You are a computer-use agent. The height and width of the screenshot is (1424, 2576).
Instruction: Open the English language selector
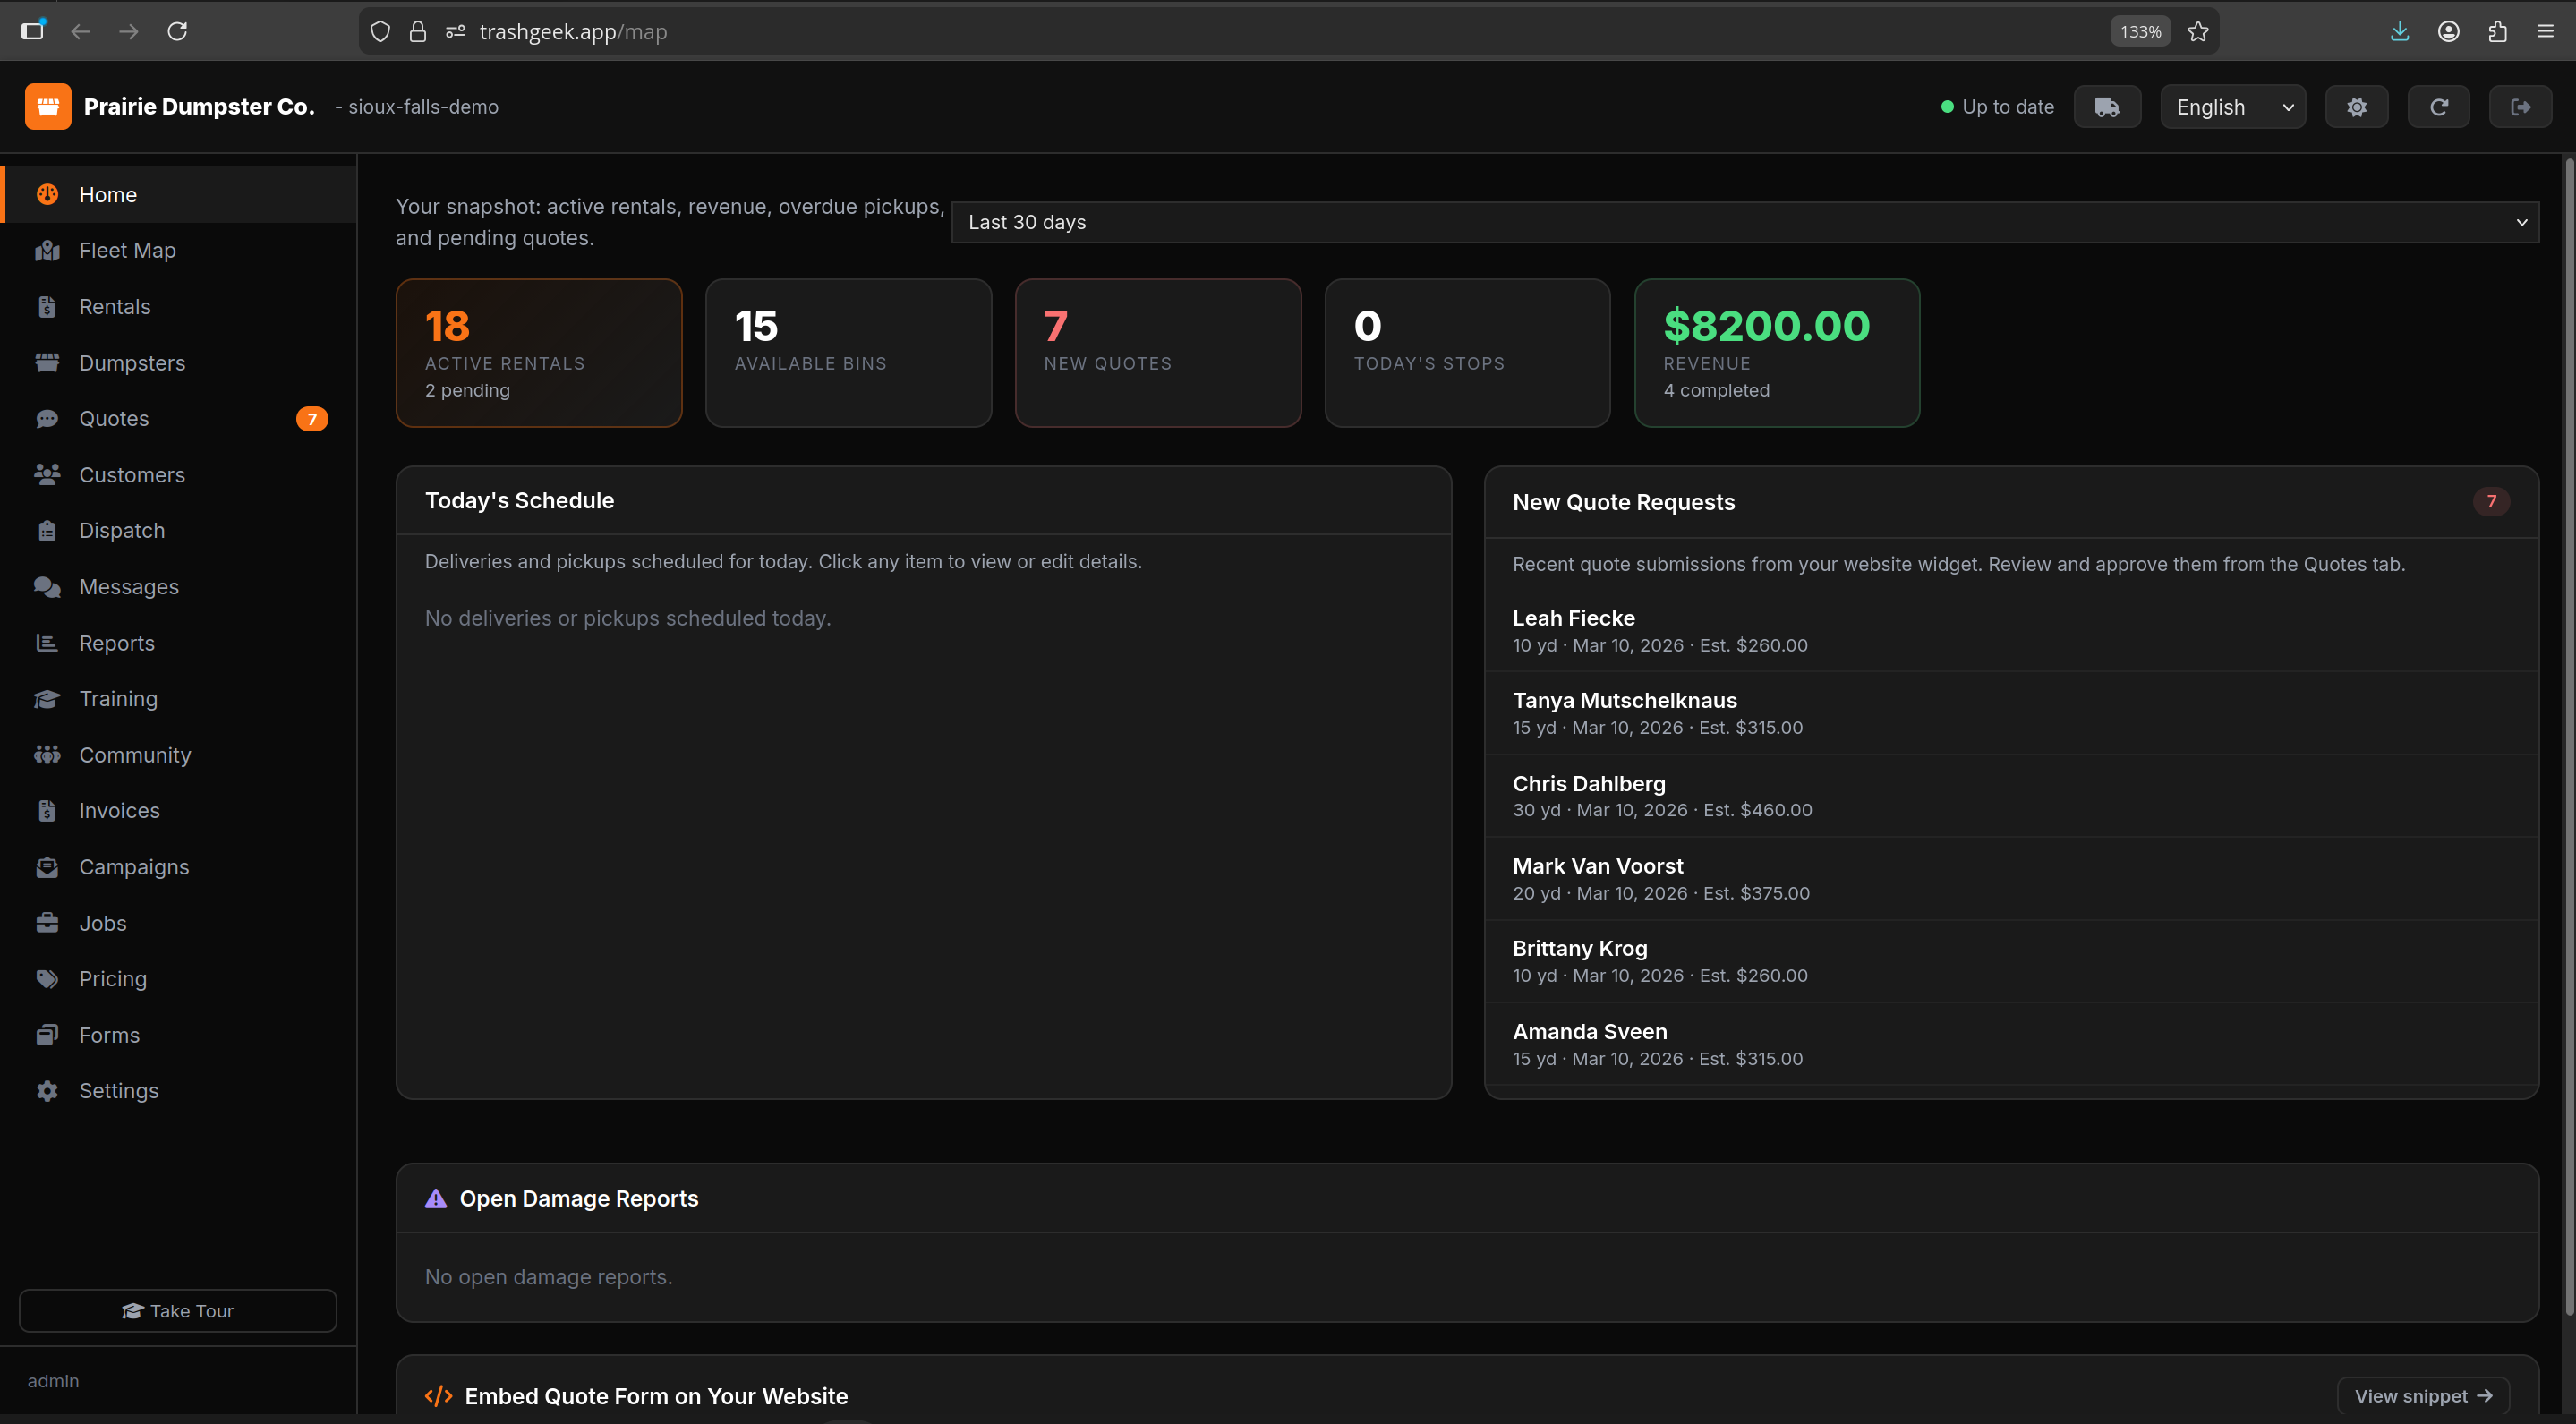[x=2232, y=106]
